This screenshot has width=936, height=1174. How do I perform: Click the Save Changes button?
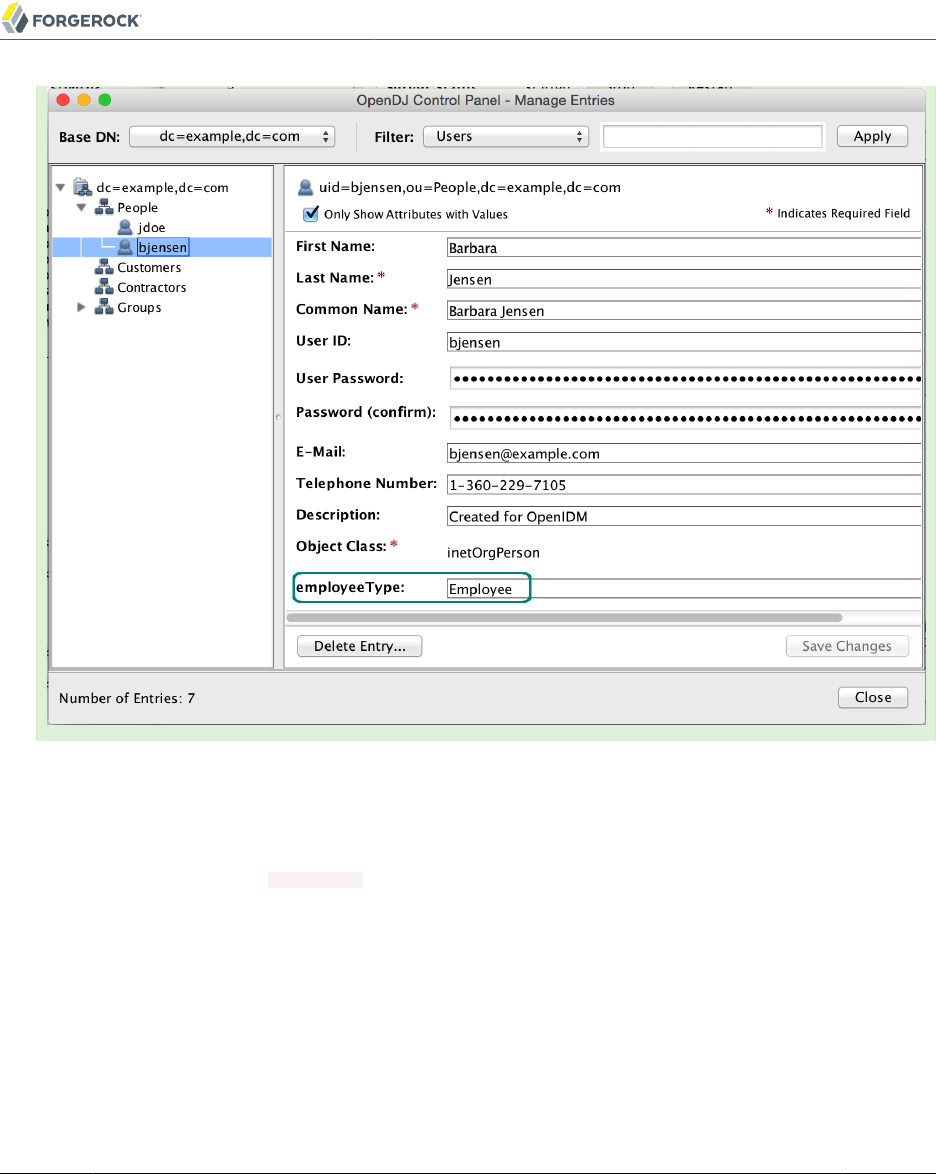coord(847,646)
